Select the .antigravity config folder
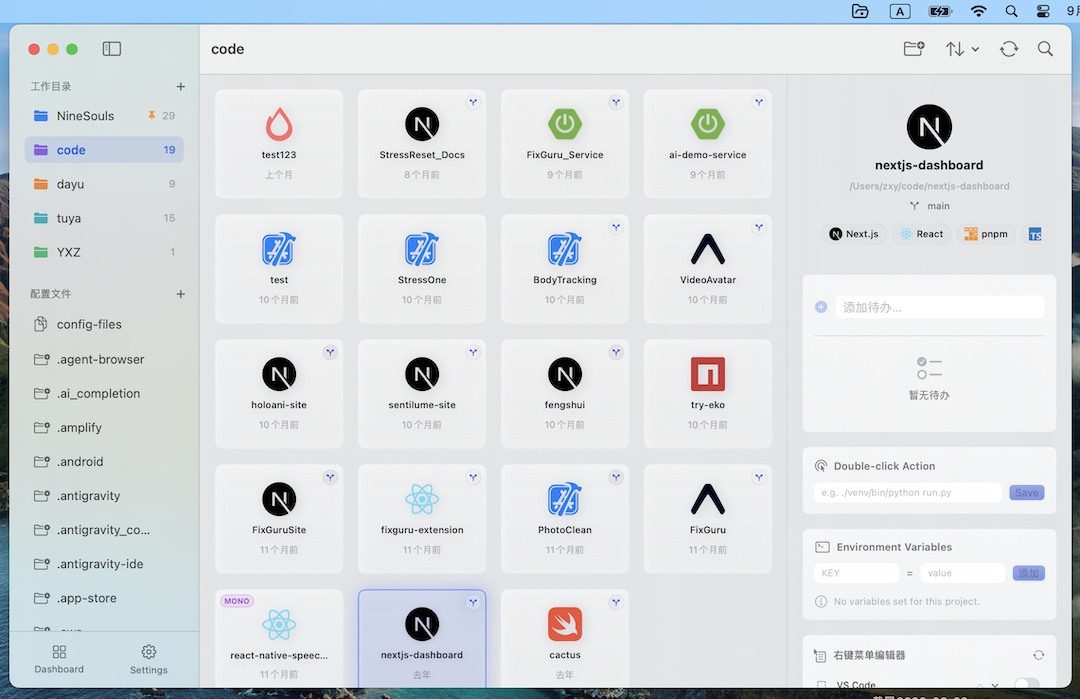 point(104,495)
